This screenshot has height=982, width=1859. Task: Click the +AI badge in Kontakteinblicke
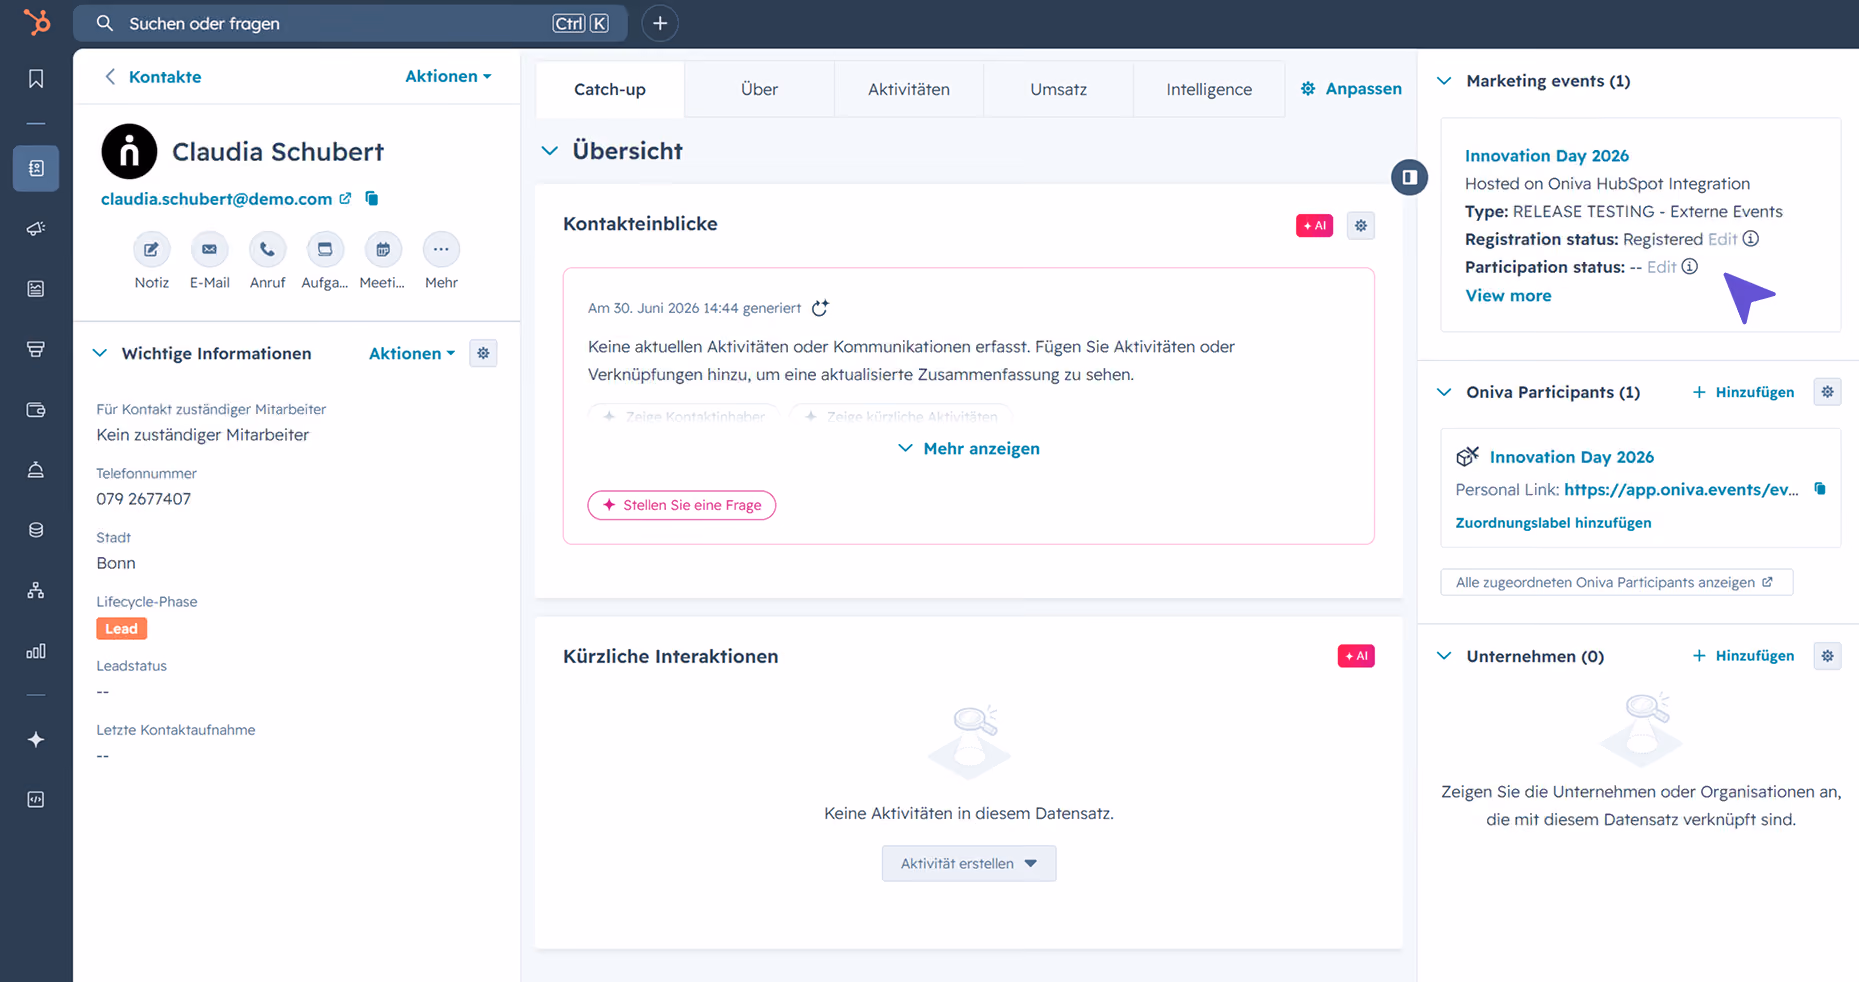[1314, 225]
